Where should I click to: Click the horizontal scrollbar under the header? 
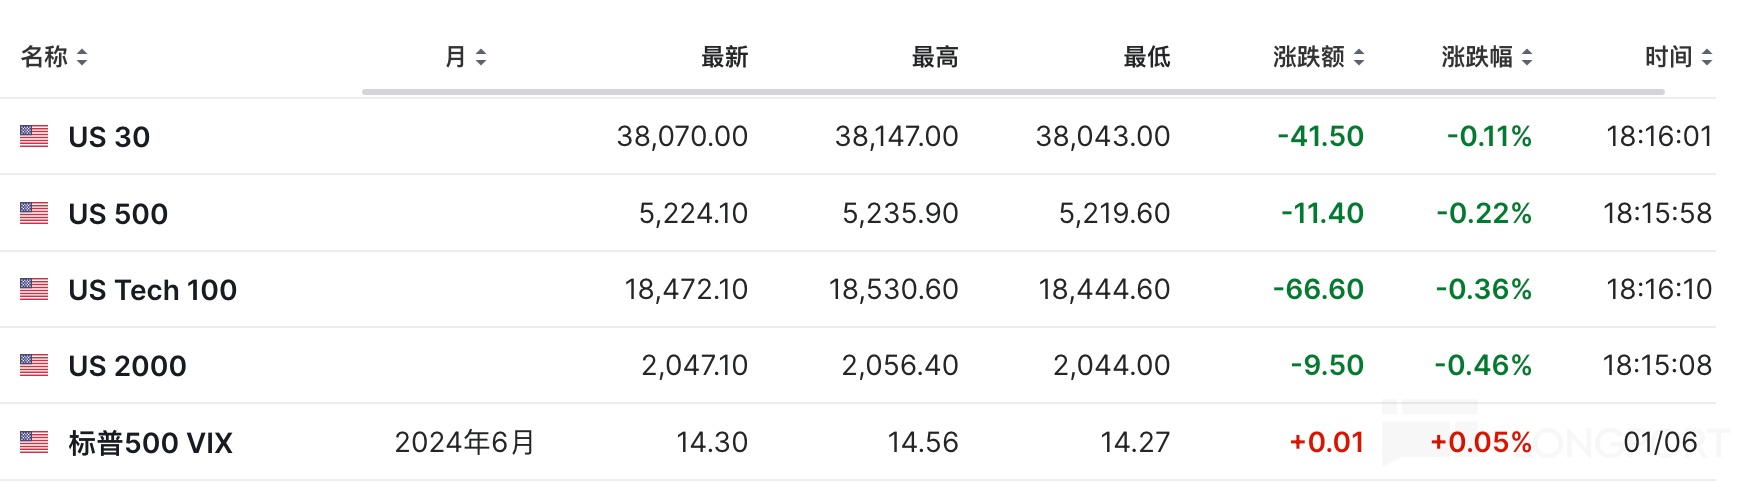(x=1012, y=92)
